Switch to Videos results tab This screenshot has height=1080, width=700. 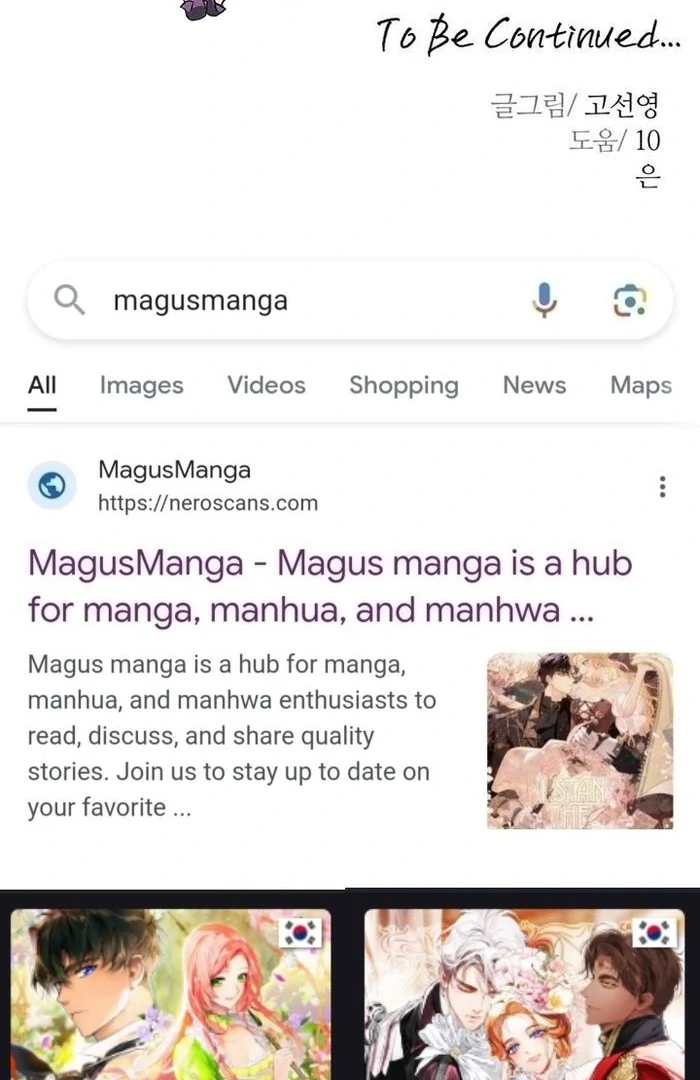(x=267, y=385)
